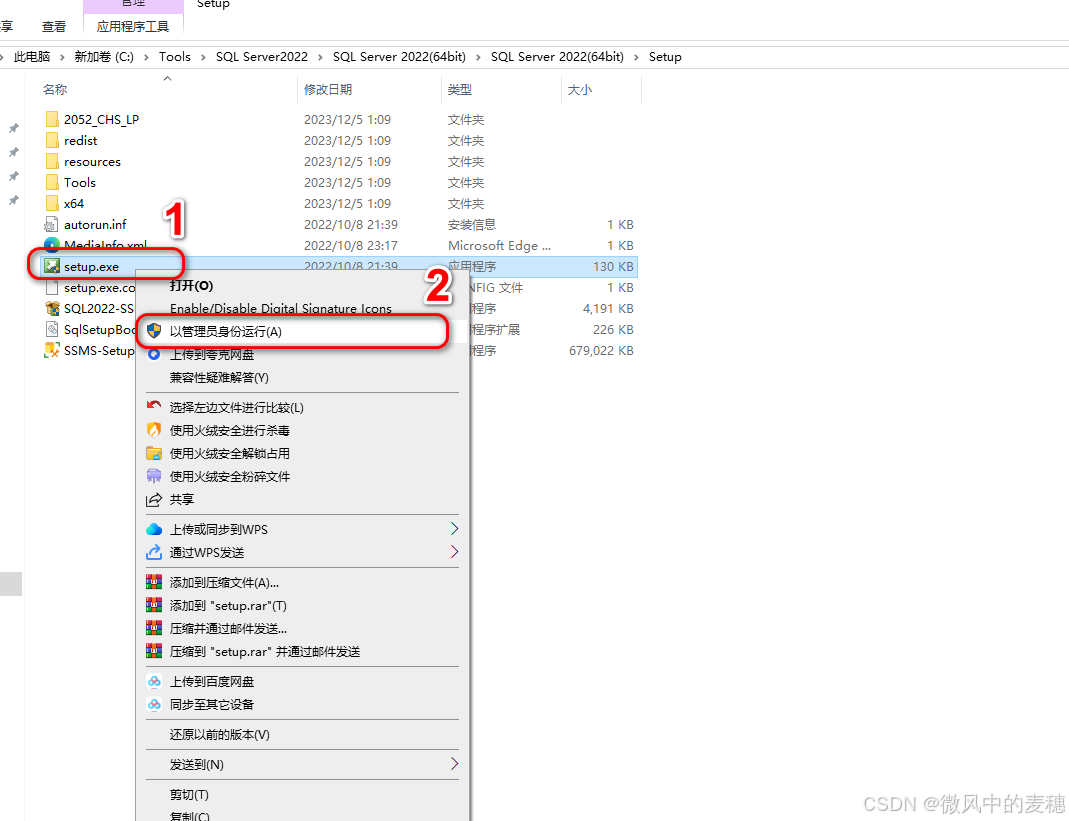Viewport: 1069px width, 821px height.
Task: Open dropdown chevron after 此电脑 in breadcrumb
Action: (62, 57)
